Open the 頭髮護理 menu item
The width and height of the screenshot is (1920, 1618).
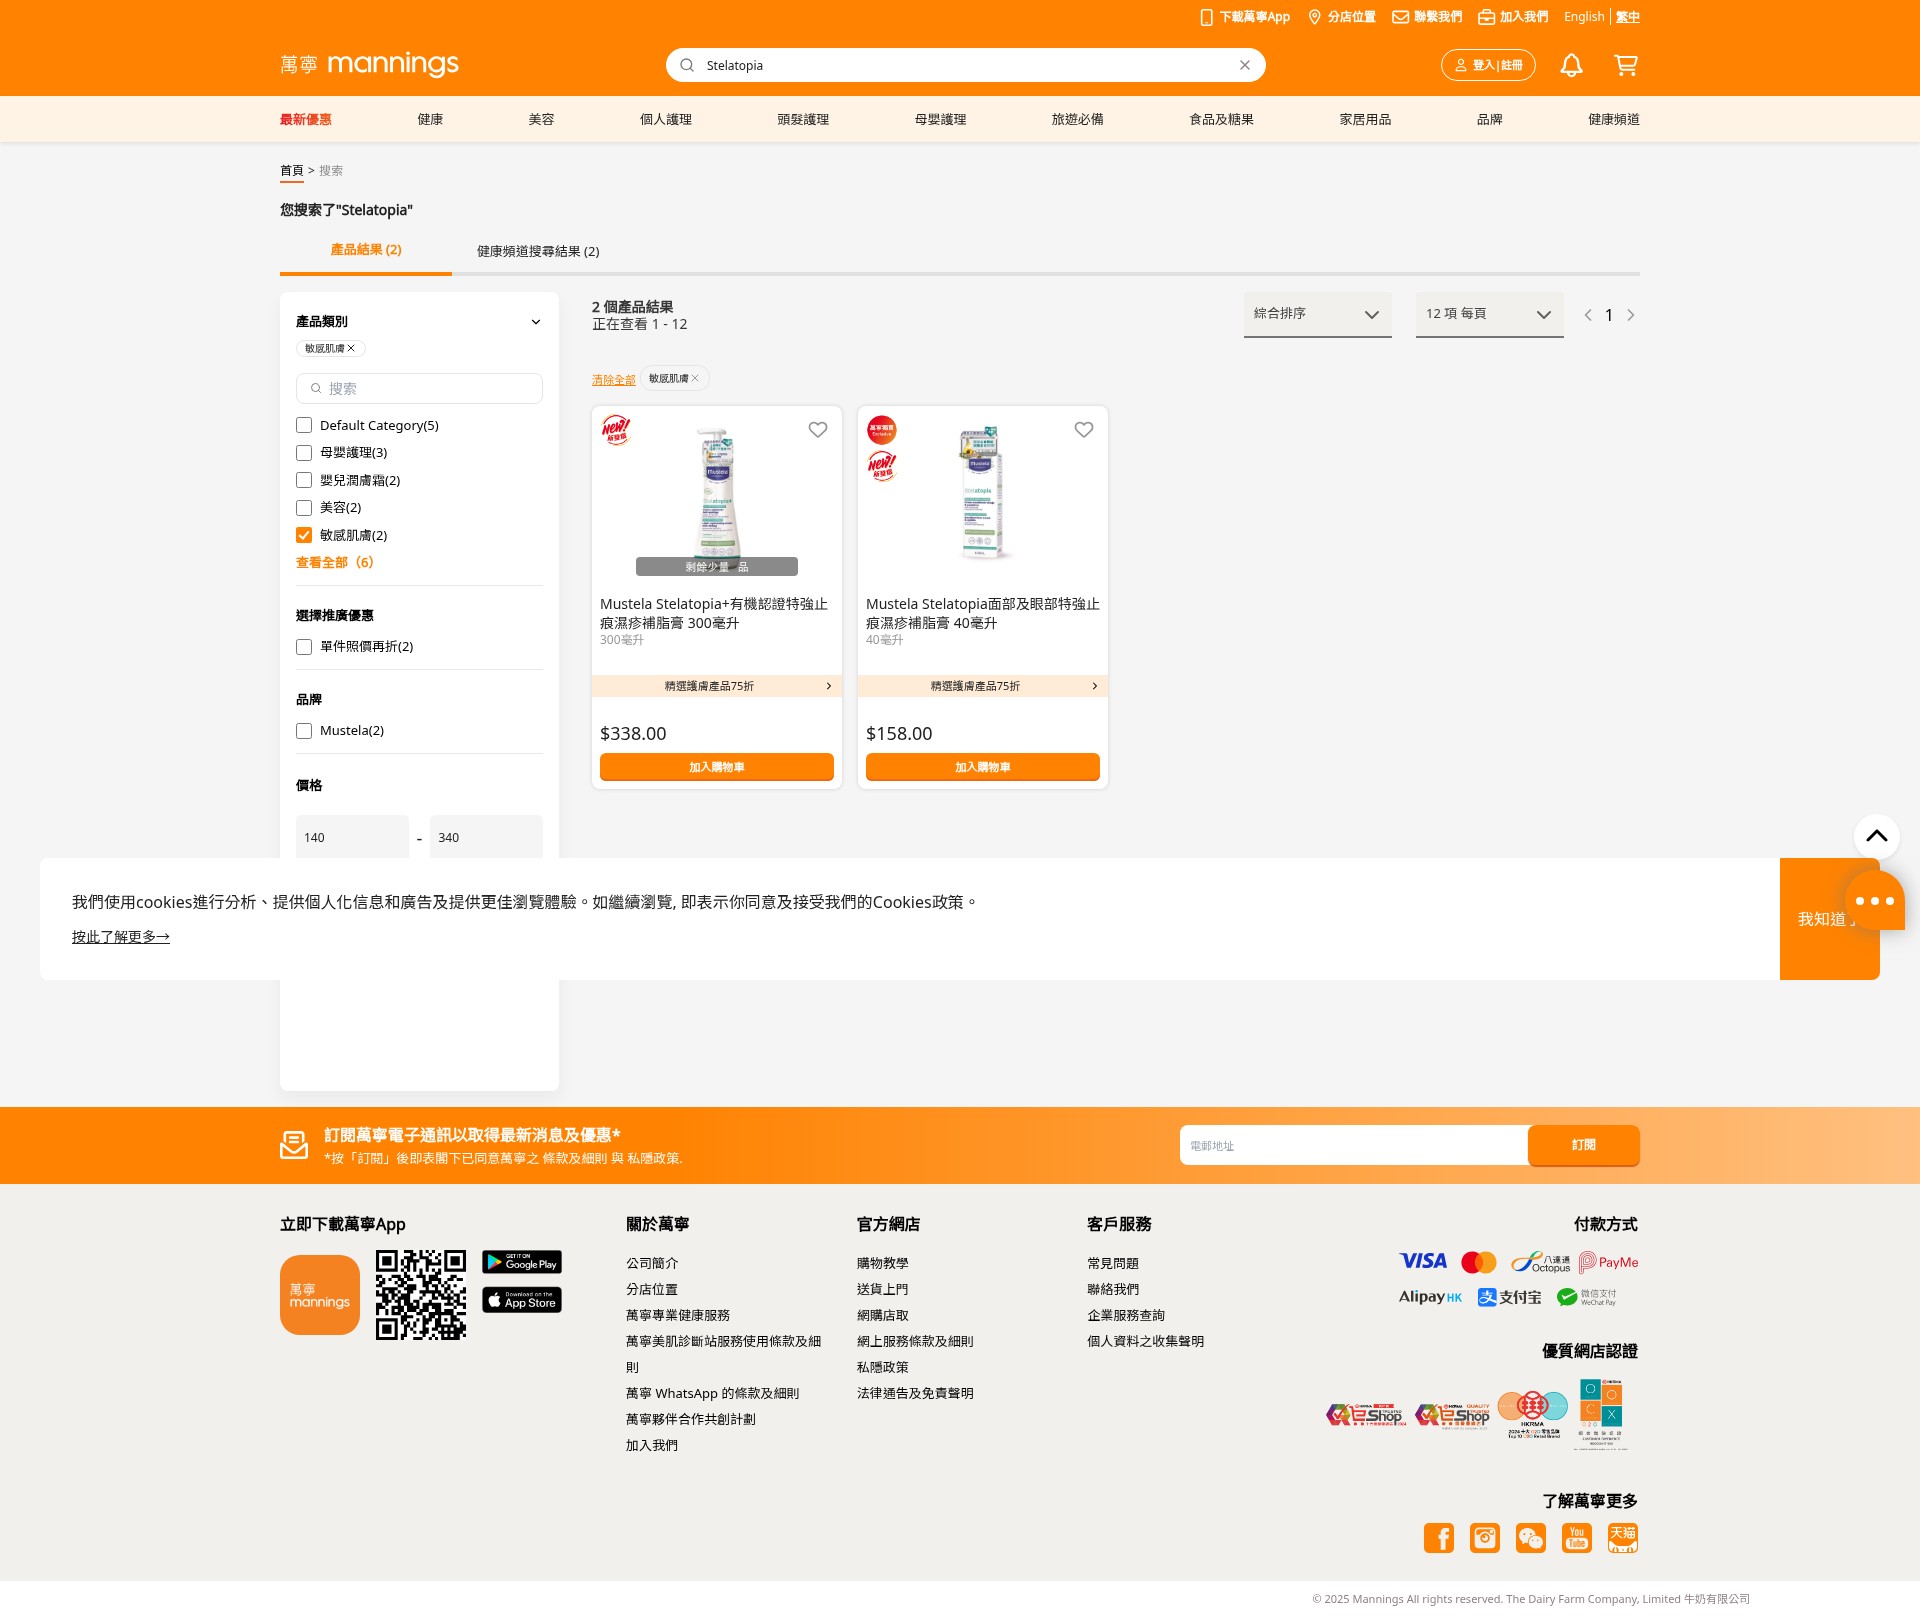pos(803,119)
